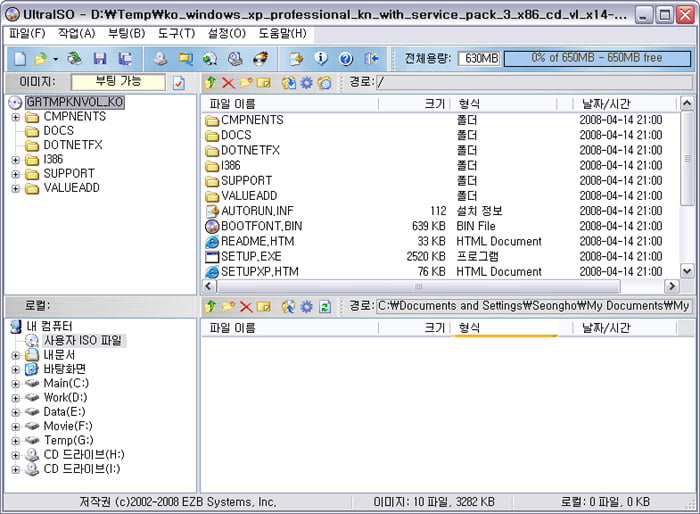Click the scroll-down arrow of image file list
The image size is (700, 514).
(687, 270)
